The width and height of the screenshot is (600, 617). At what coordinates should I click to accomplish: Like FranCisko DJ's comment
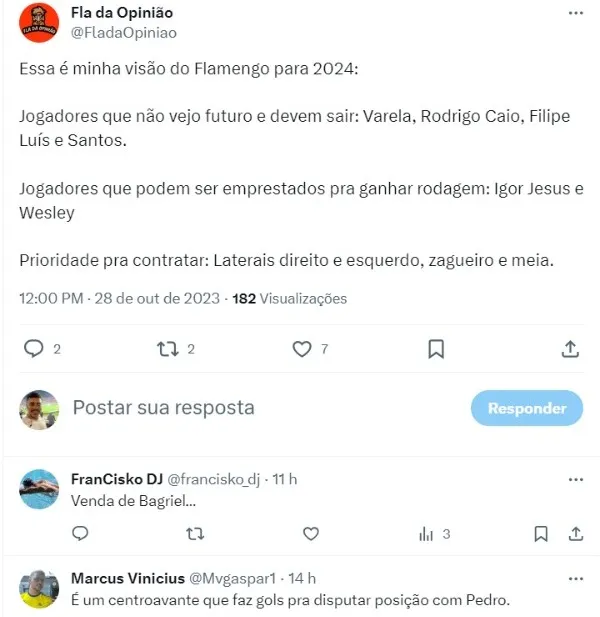click(x=311, y=534)
